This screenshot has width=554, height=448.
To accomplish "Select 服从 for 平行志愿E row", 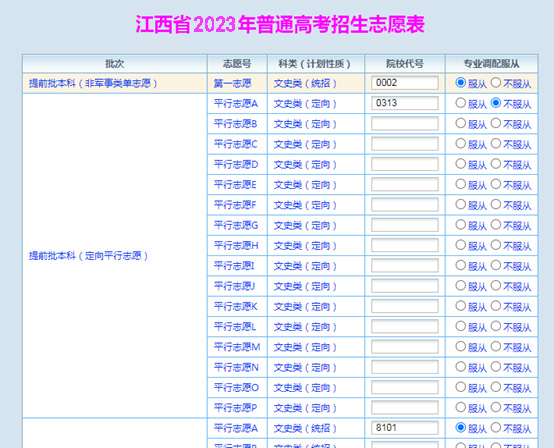I will pyautogui.click(x=460, y=184).
